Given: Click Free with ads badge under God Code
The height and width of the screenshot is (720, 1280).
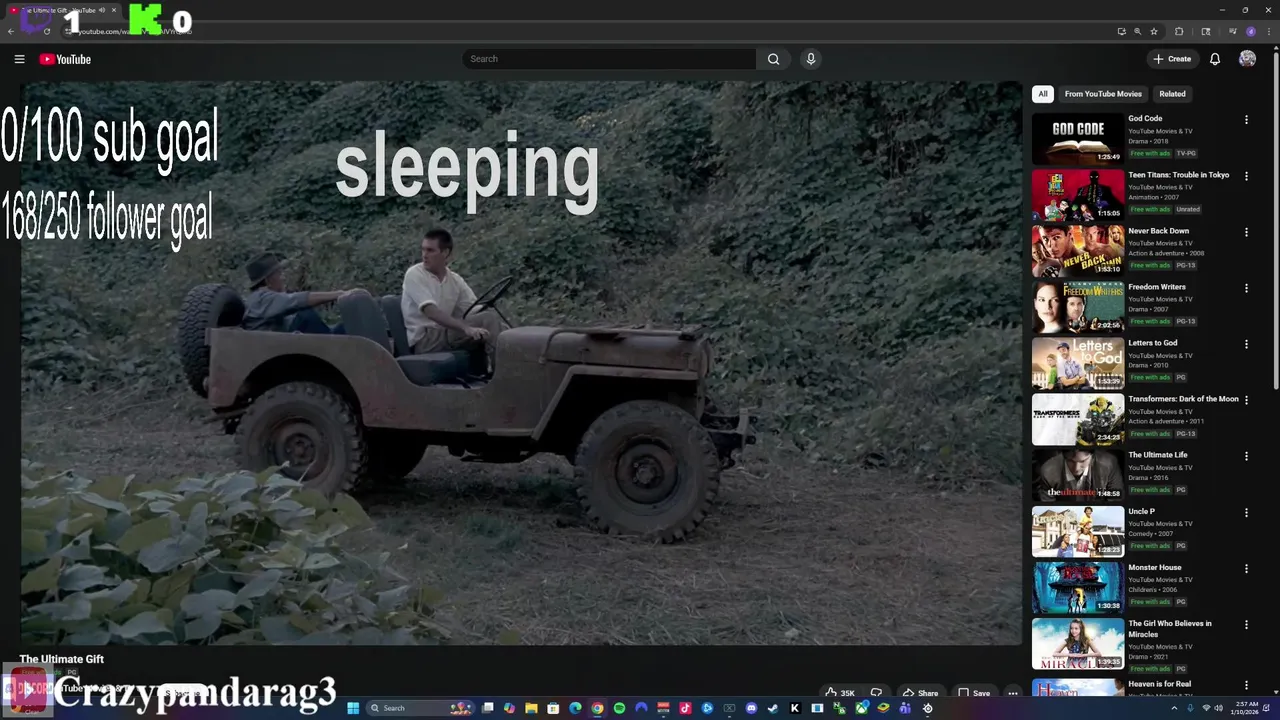Looking at the screenshot, I should pos(1150,153).
